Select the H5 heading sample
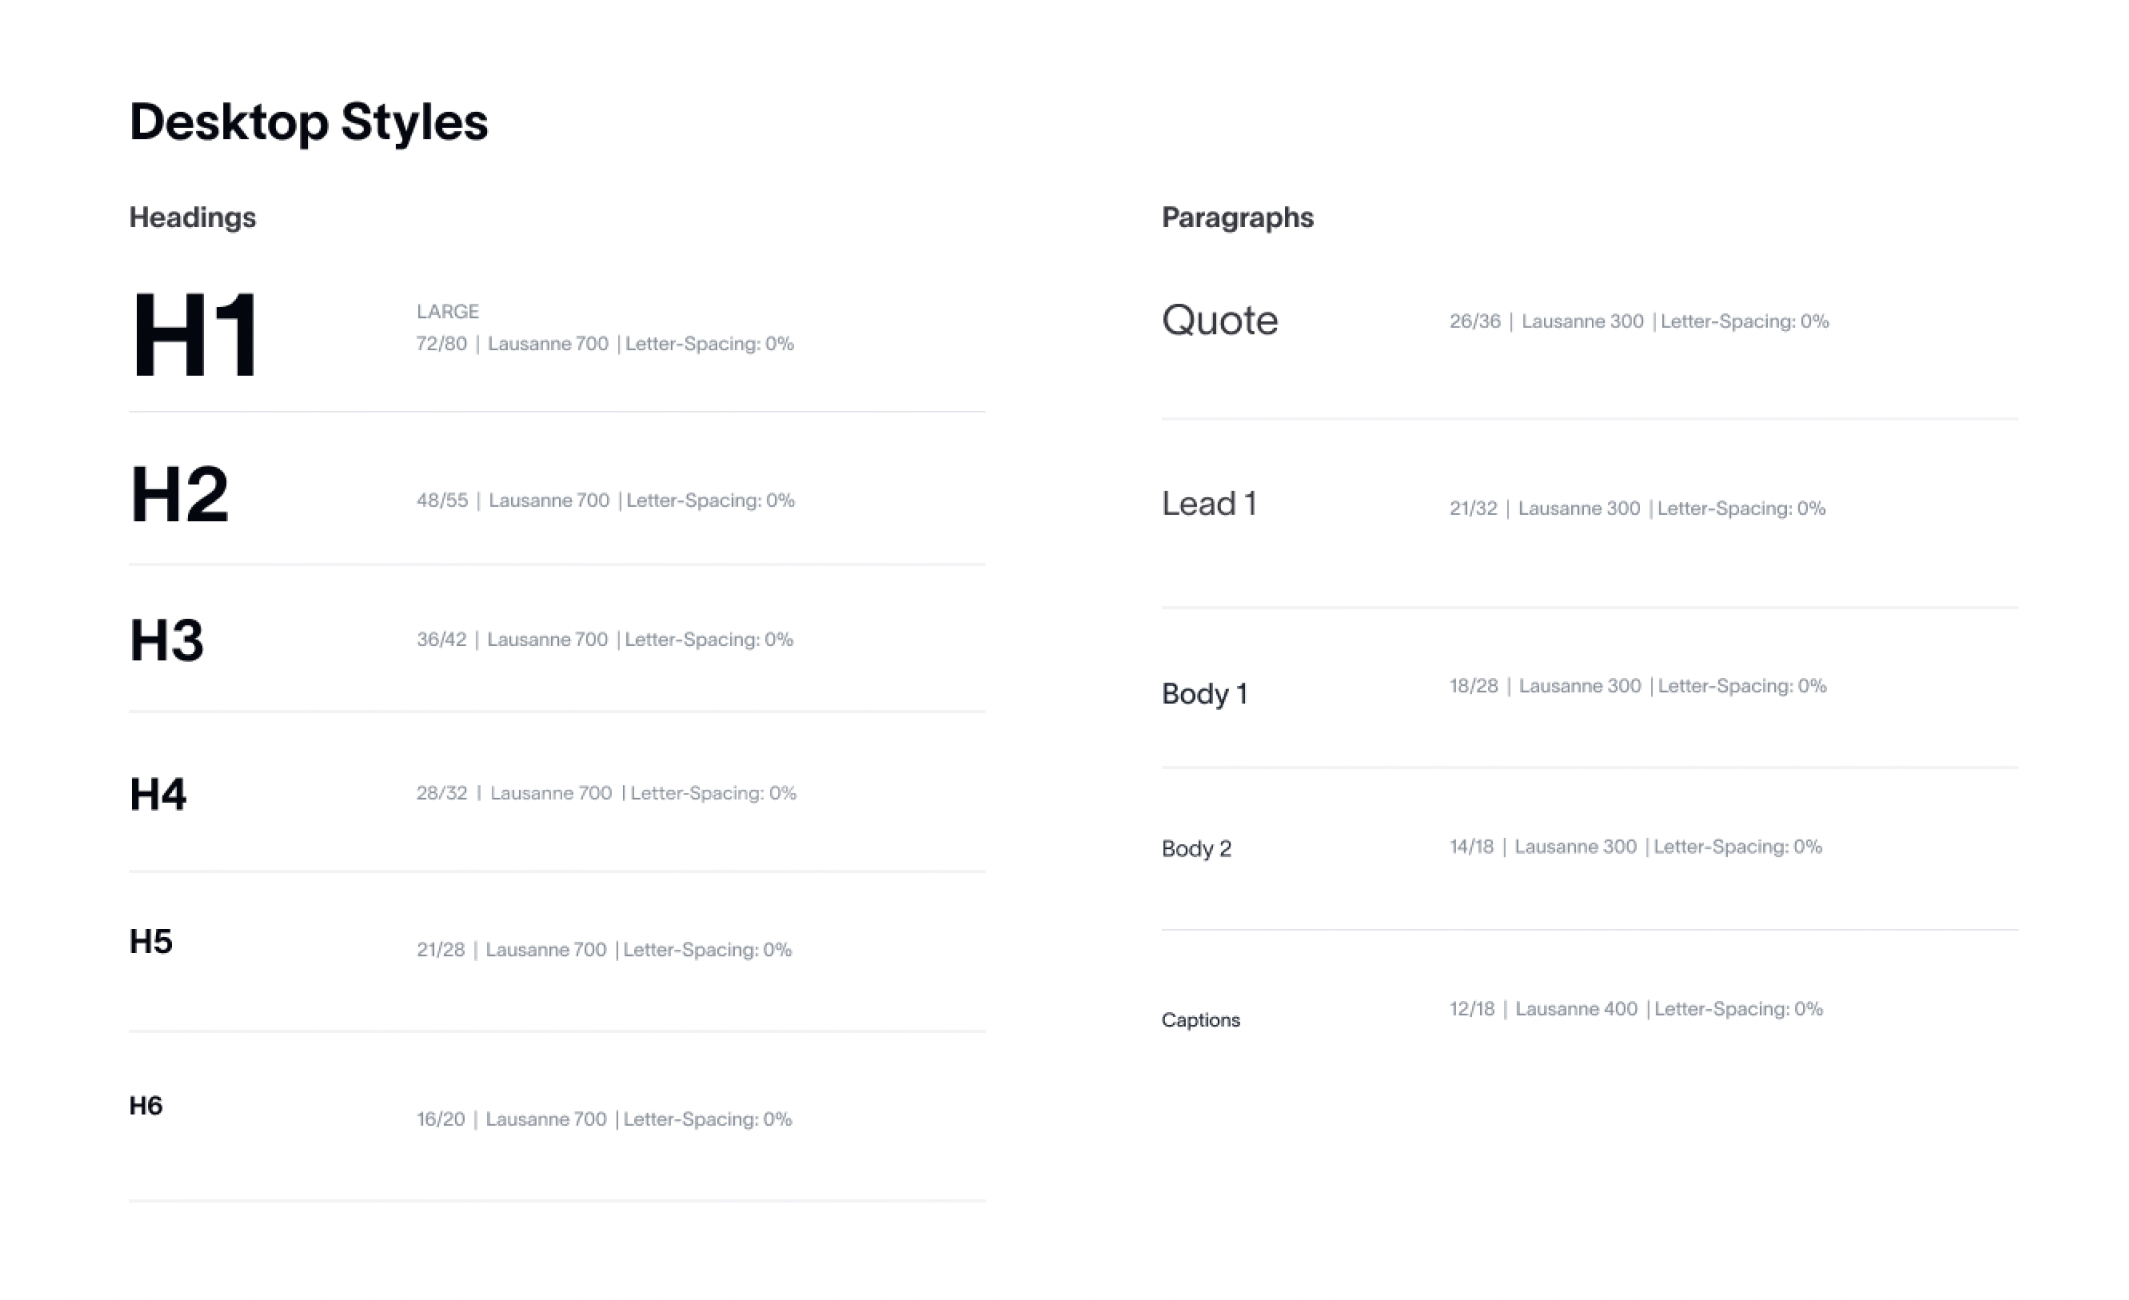The height and width of the screenshot is (1300, 2129). point(151,941)
